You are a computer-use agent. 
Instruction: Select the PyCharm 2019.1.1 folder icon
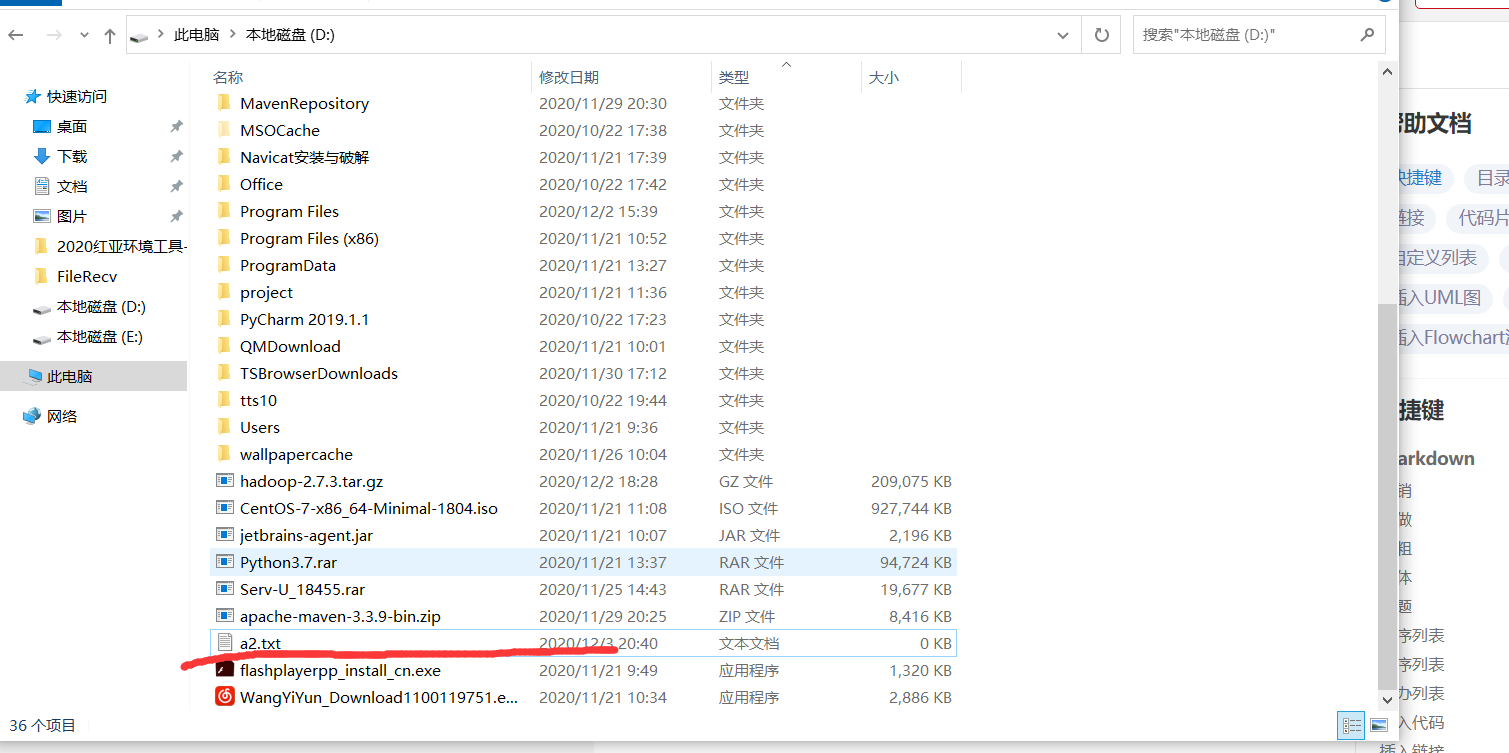[224, 319]
